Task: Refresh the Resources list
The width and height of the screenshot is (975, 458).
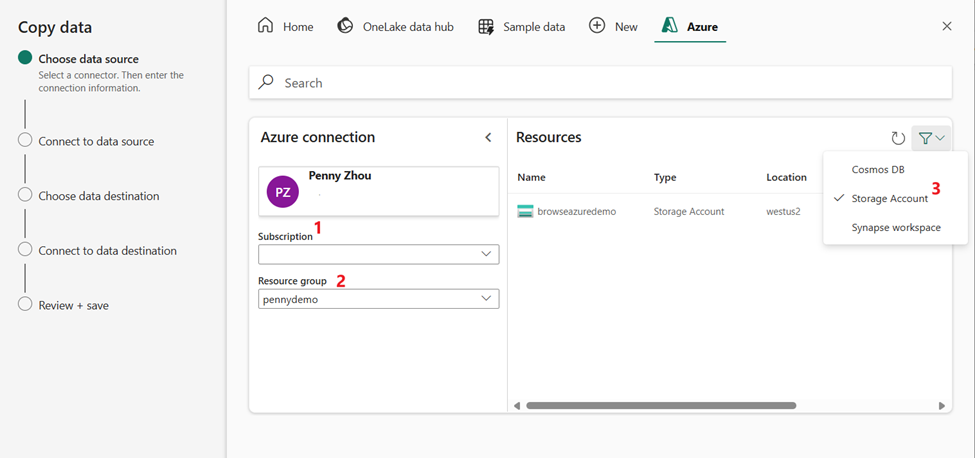Action: click(898, 138)
